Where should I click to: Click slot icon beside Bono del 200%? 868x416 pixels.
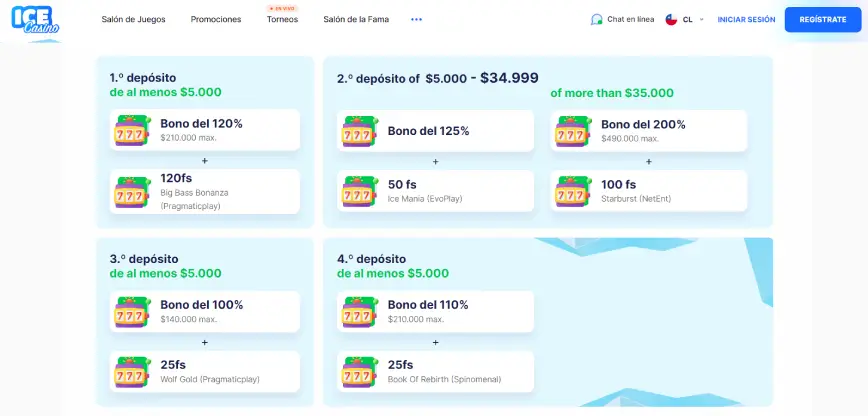573,131
